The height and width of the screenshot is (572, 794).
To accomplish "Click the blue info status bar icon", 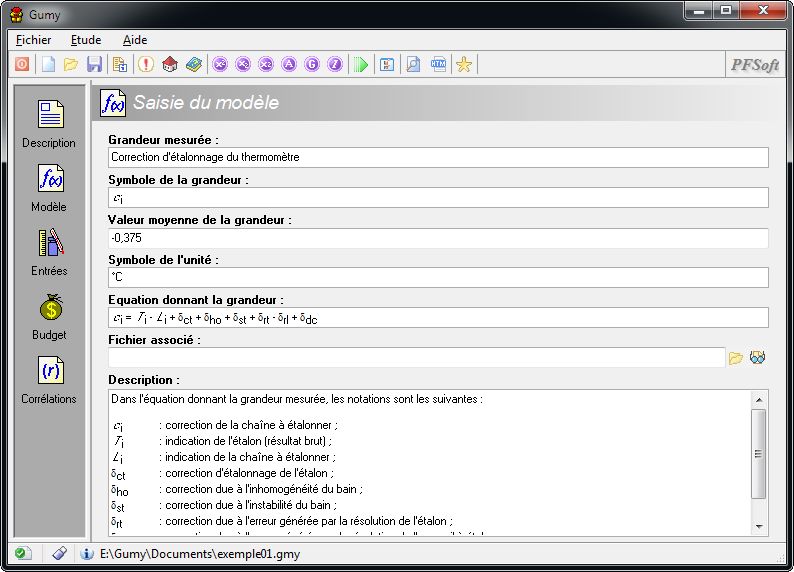I will coord(87,553).
